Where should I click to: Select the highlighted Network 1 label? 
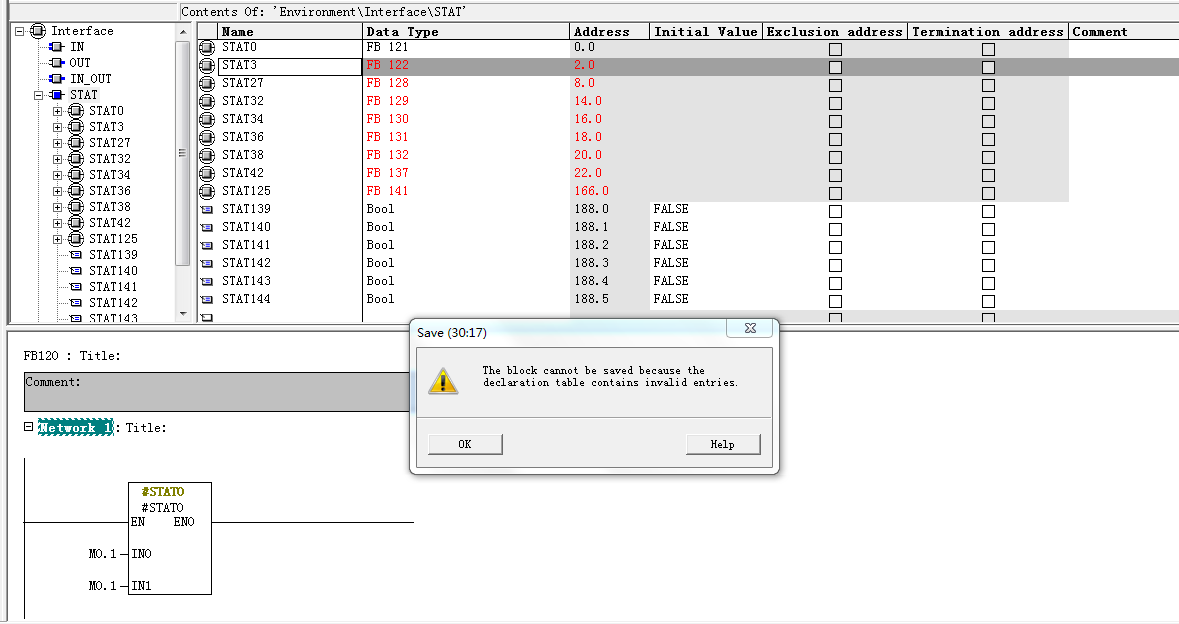click(x=76, y=427)
